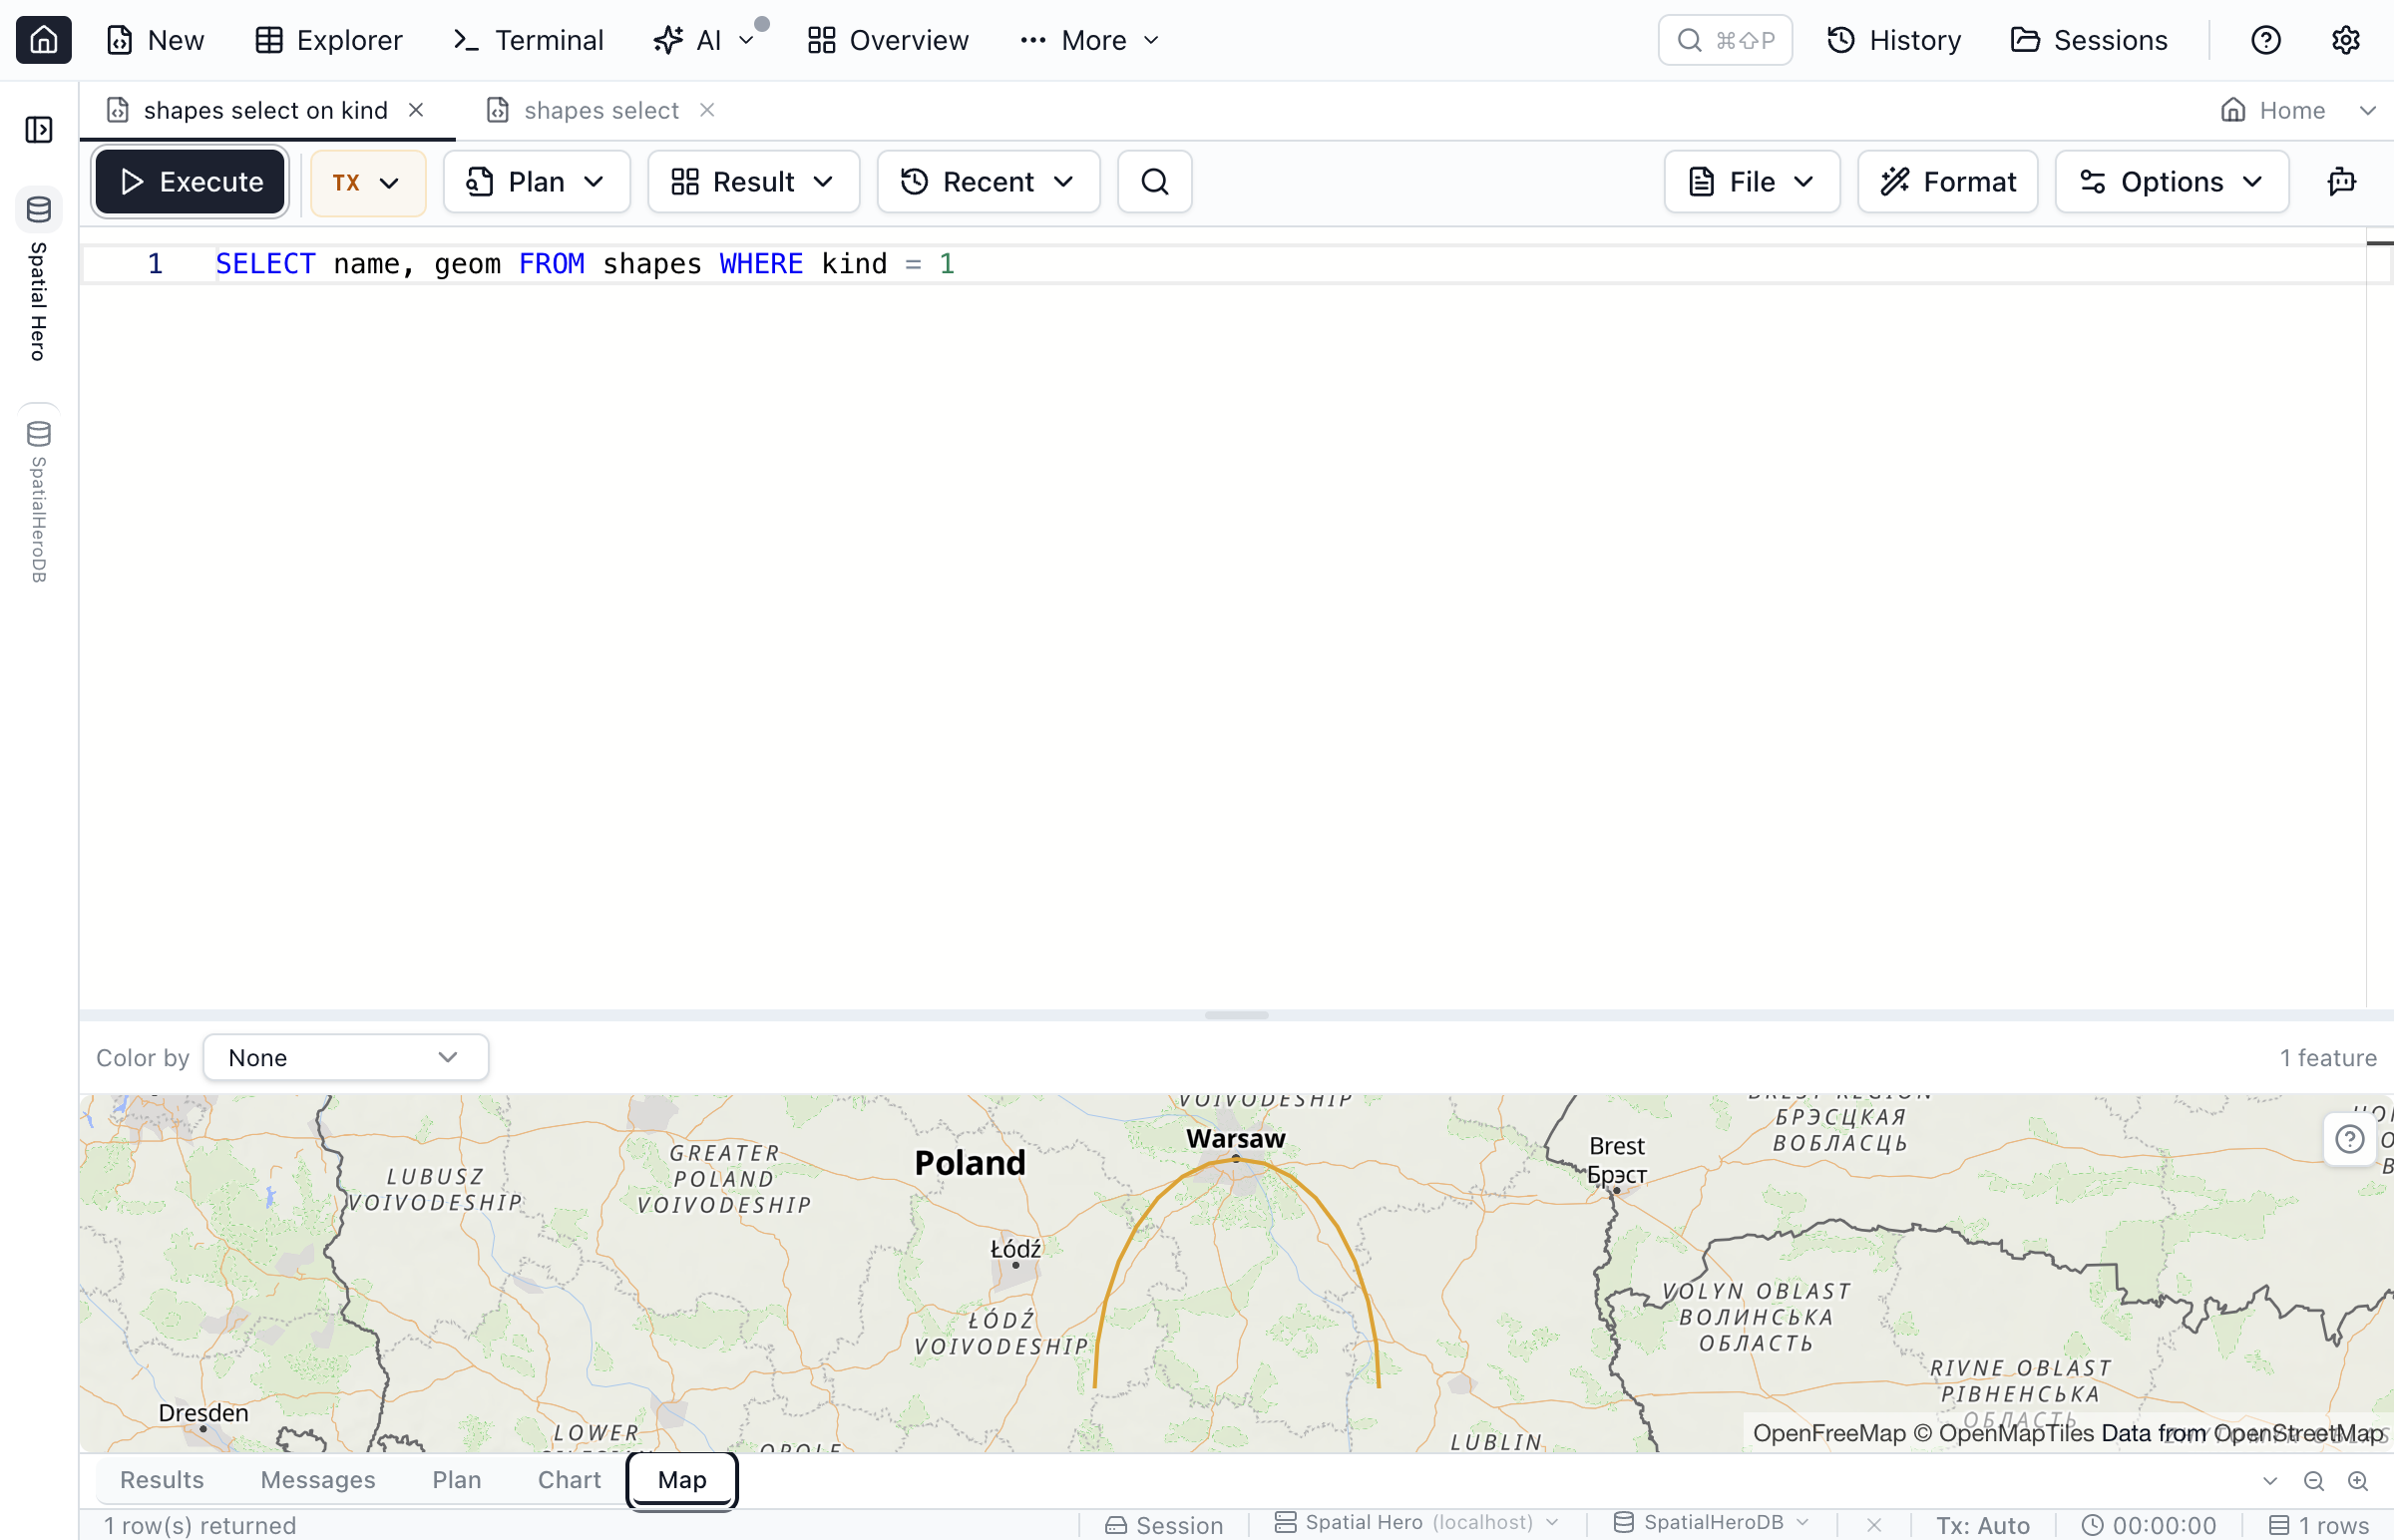This screenshot has height=1540, width=2394.
Task: Open the Spatial Hero (localhost) connection selector
Action: (1416, 1523)
